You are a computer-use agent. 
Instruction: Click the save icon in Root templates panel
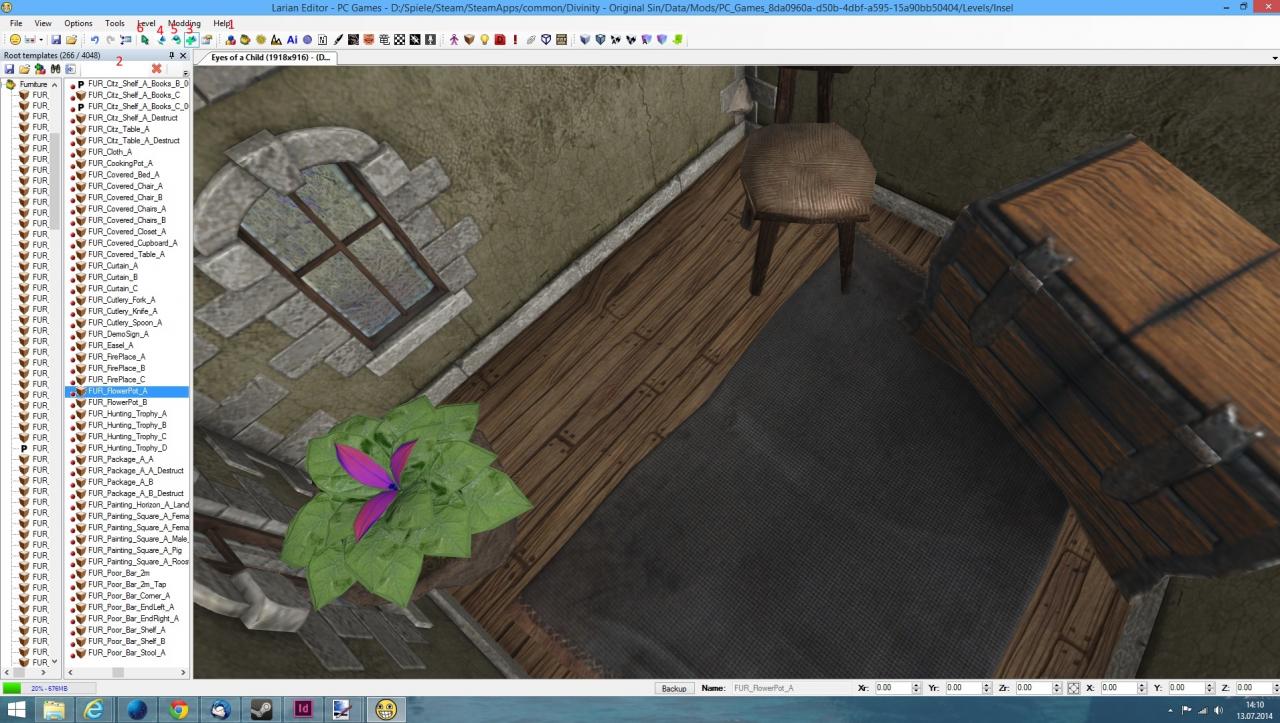click(x=9, y=69)
